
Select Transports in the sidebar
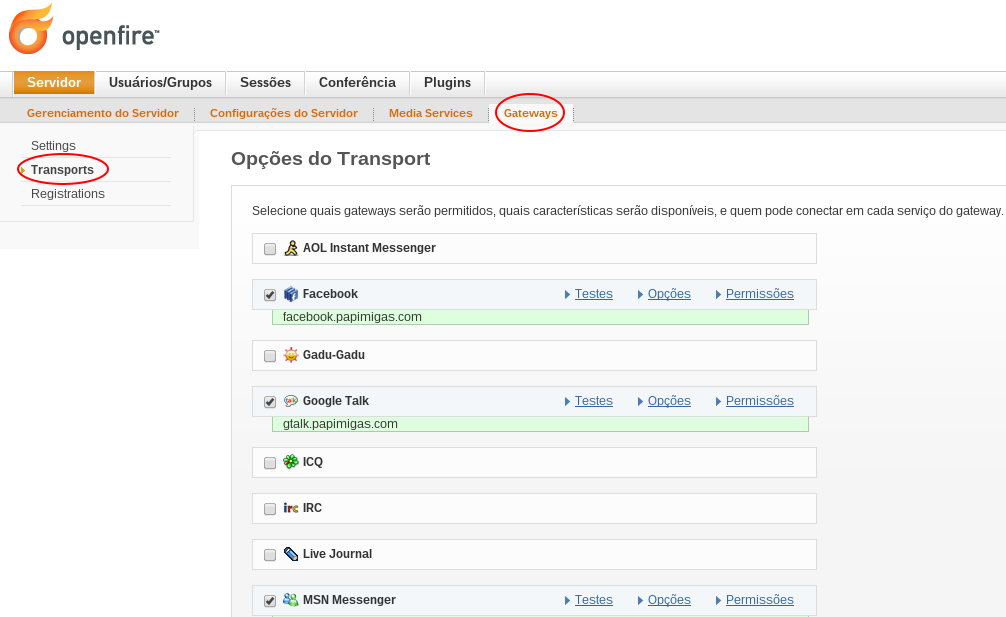[x=62, y=170]
